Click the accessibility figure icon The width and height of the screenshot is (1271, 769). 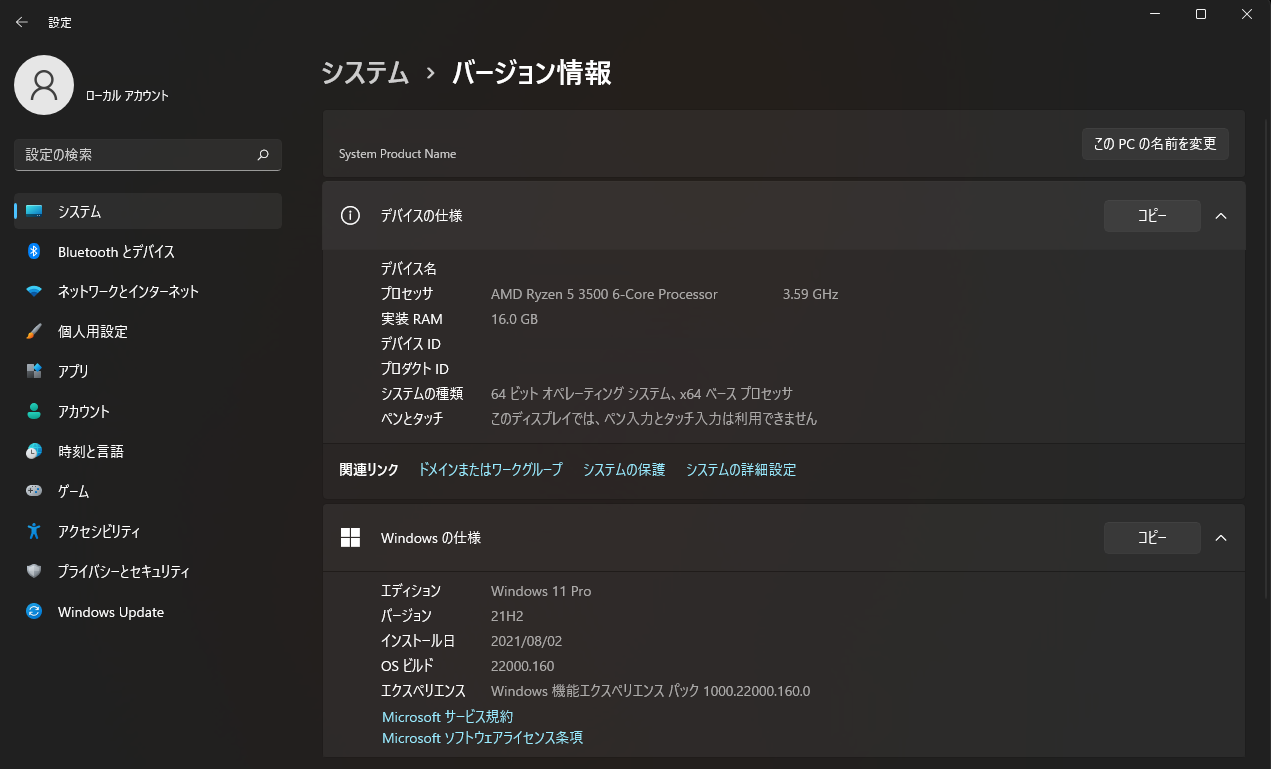(x=34, y=531)
